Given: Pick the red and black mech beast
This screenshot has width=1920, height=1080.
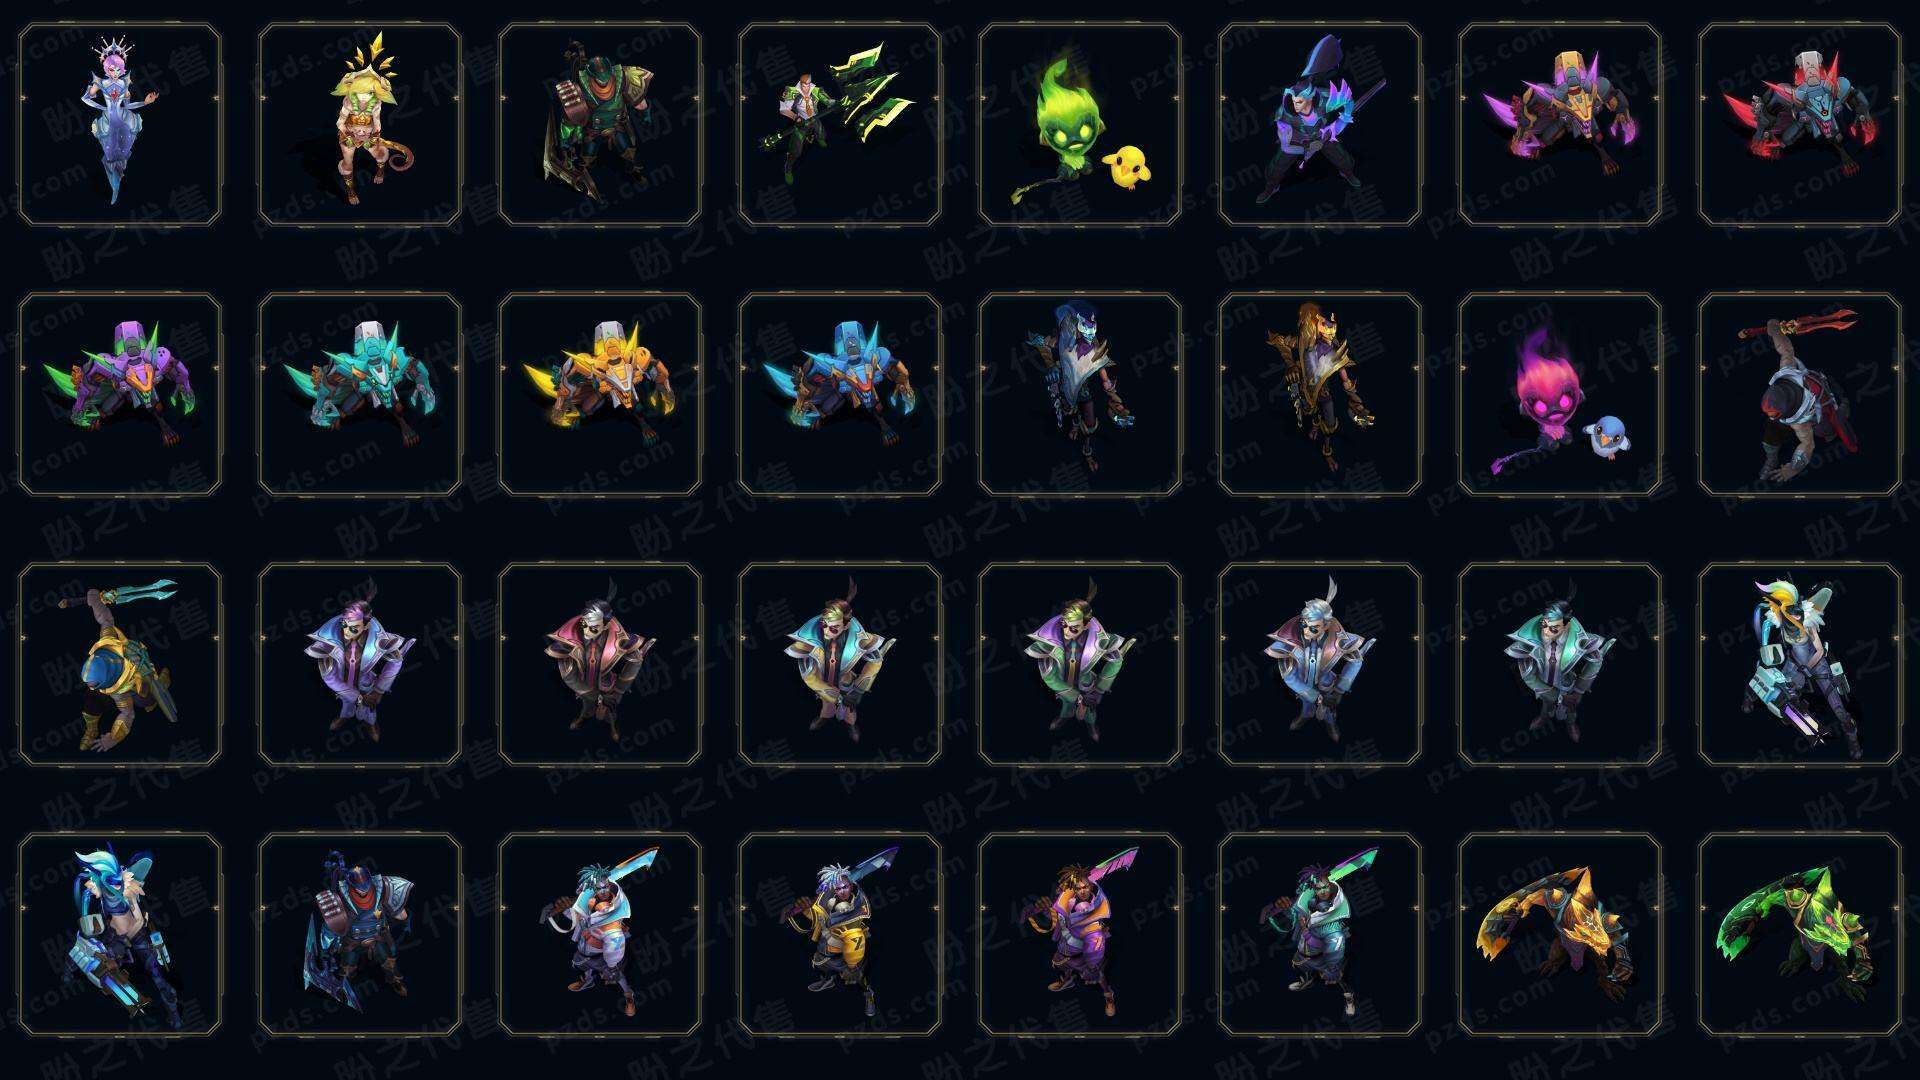Looking at the screenshot, I should 1800,125.
